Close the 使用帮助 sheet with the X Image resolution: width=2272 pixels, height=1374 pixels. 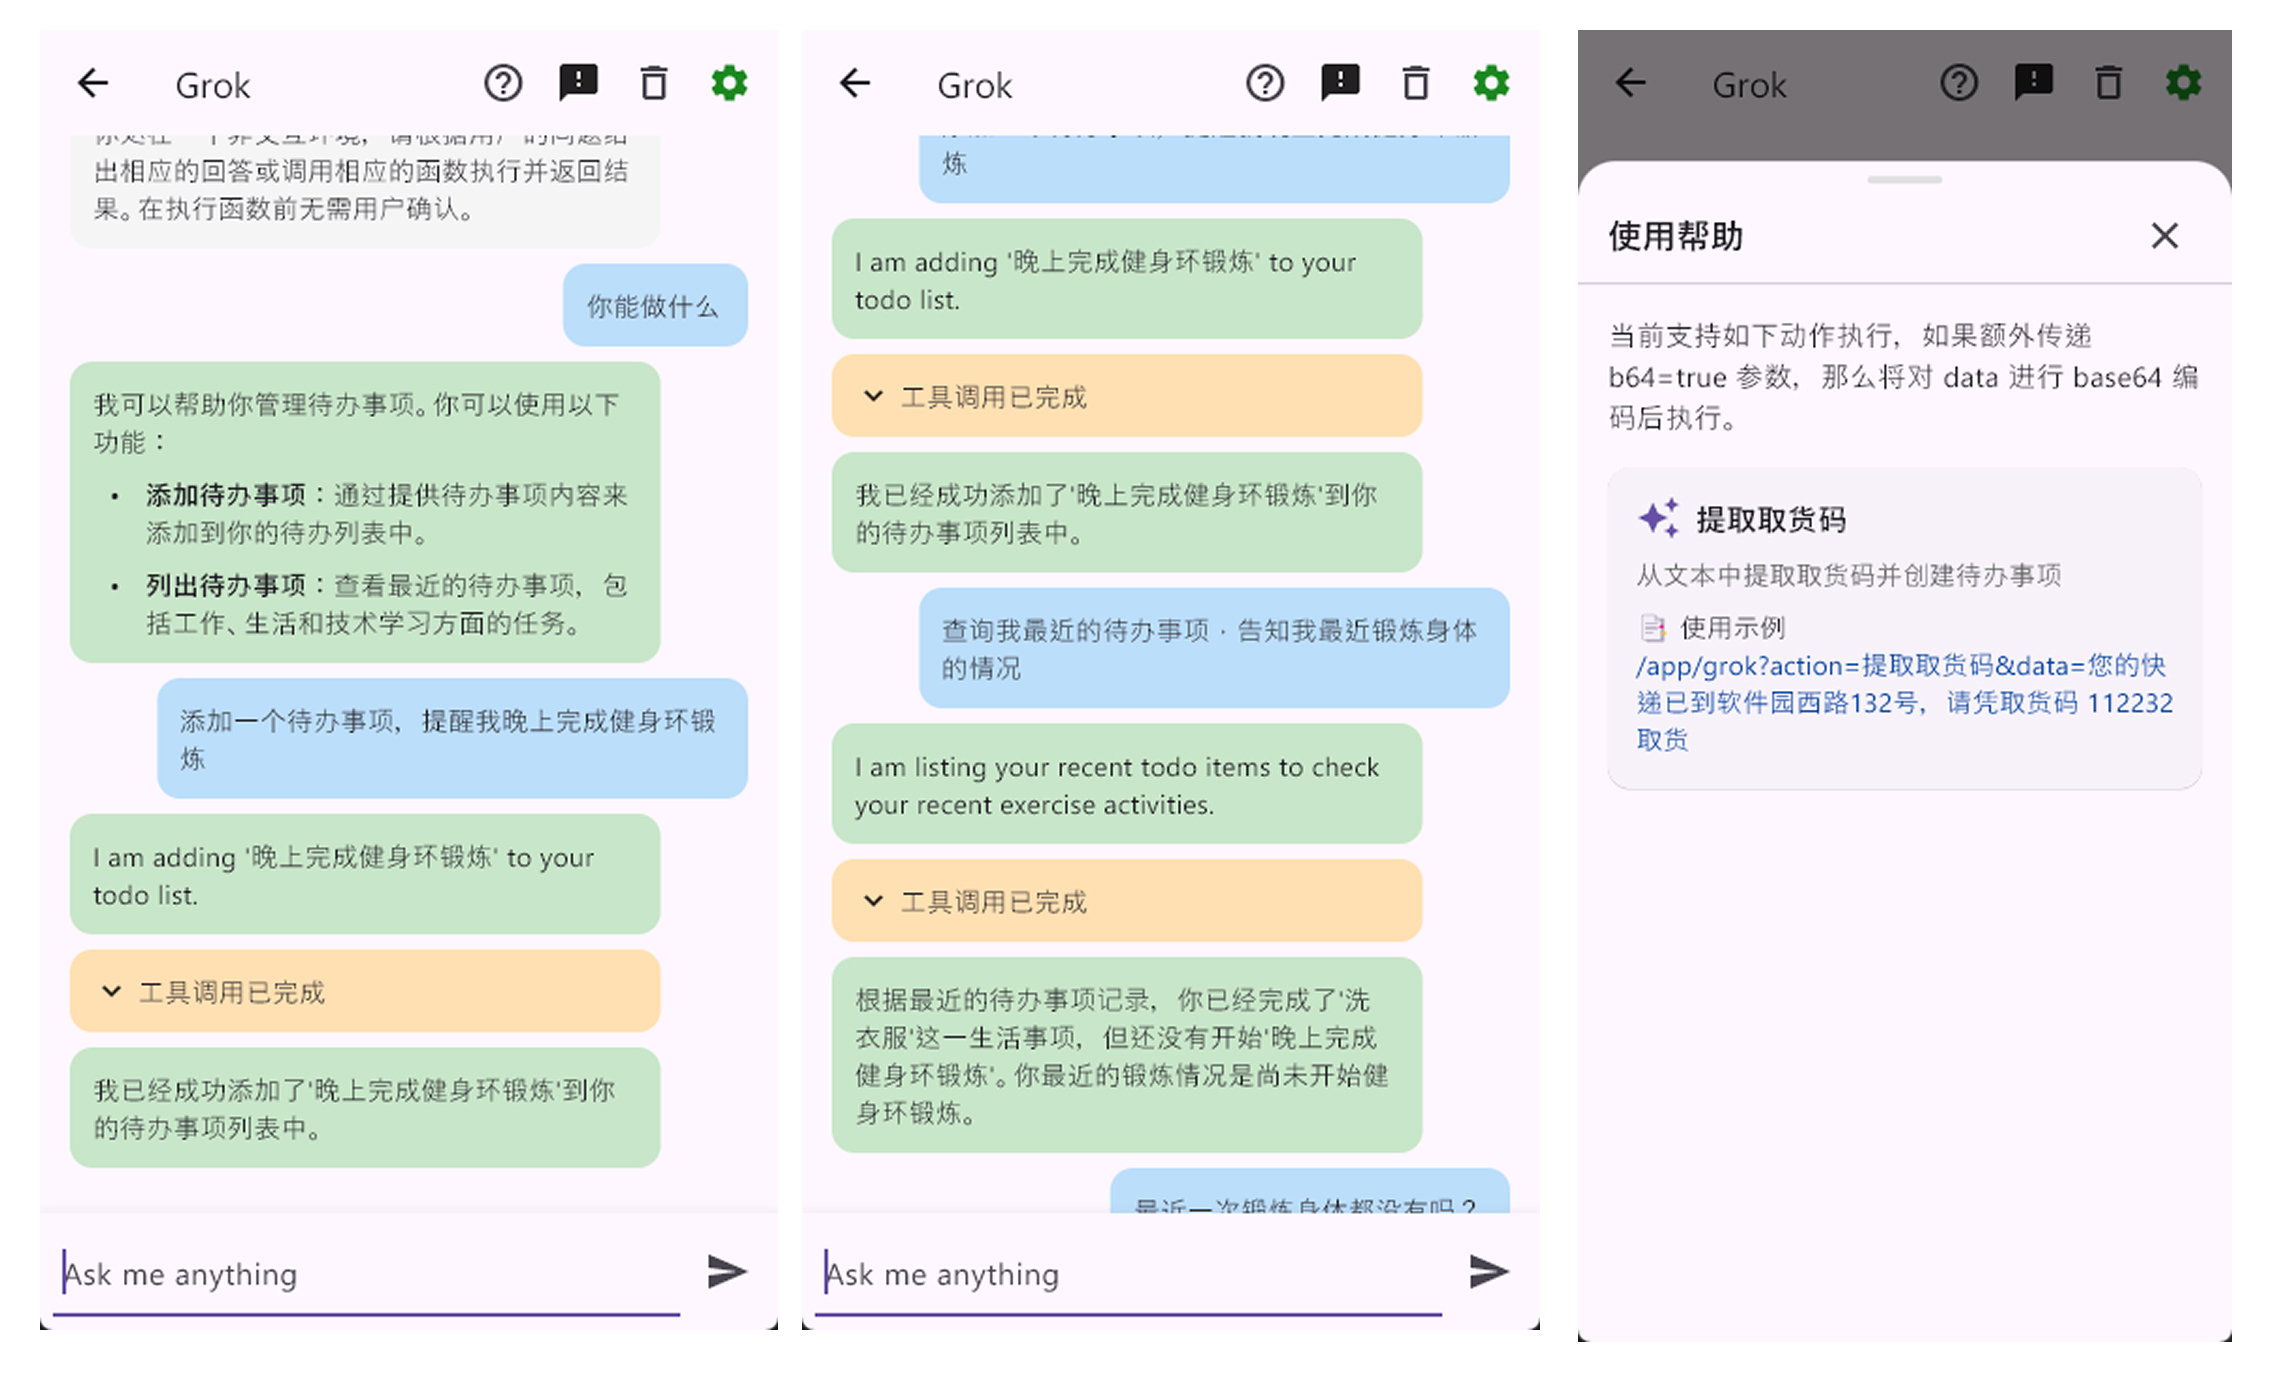click(2165, 236)
